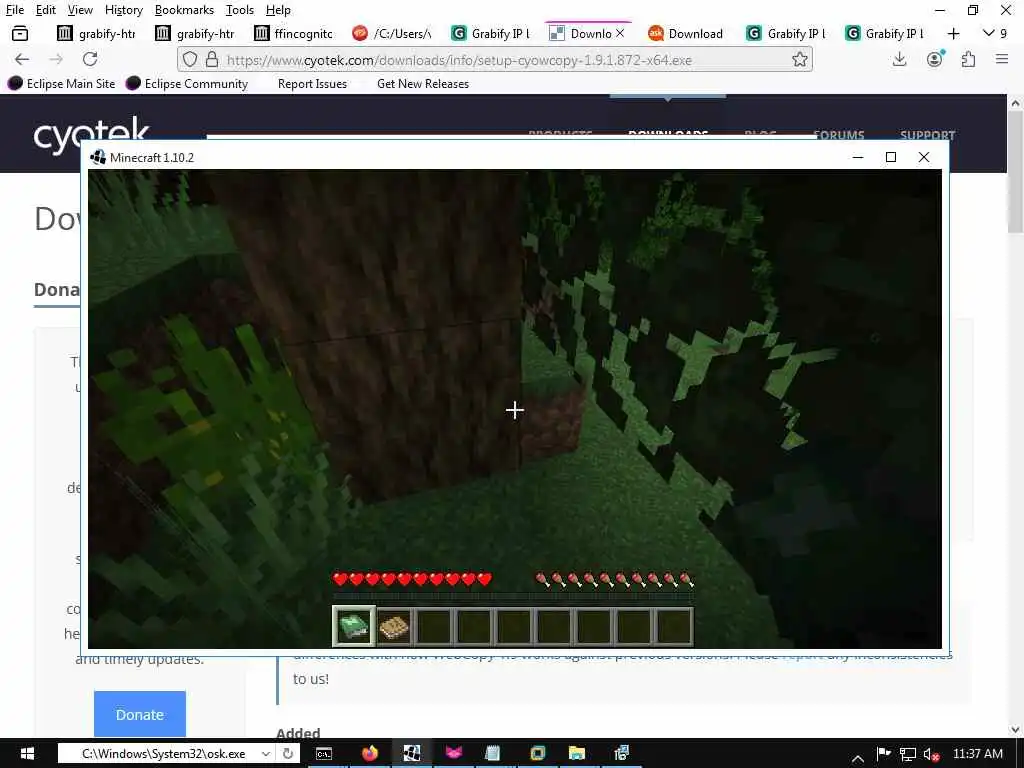Open the Firefox account icon
This screenshot has width=1024, height=768.
tap(935, 59)
